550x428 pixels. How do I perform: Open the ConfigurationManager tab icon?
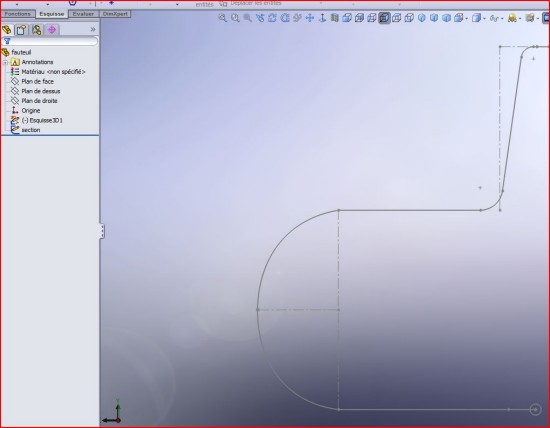[36, 30]
